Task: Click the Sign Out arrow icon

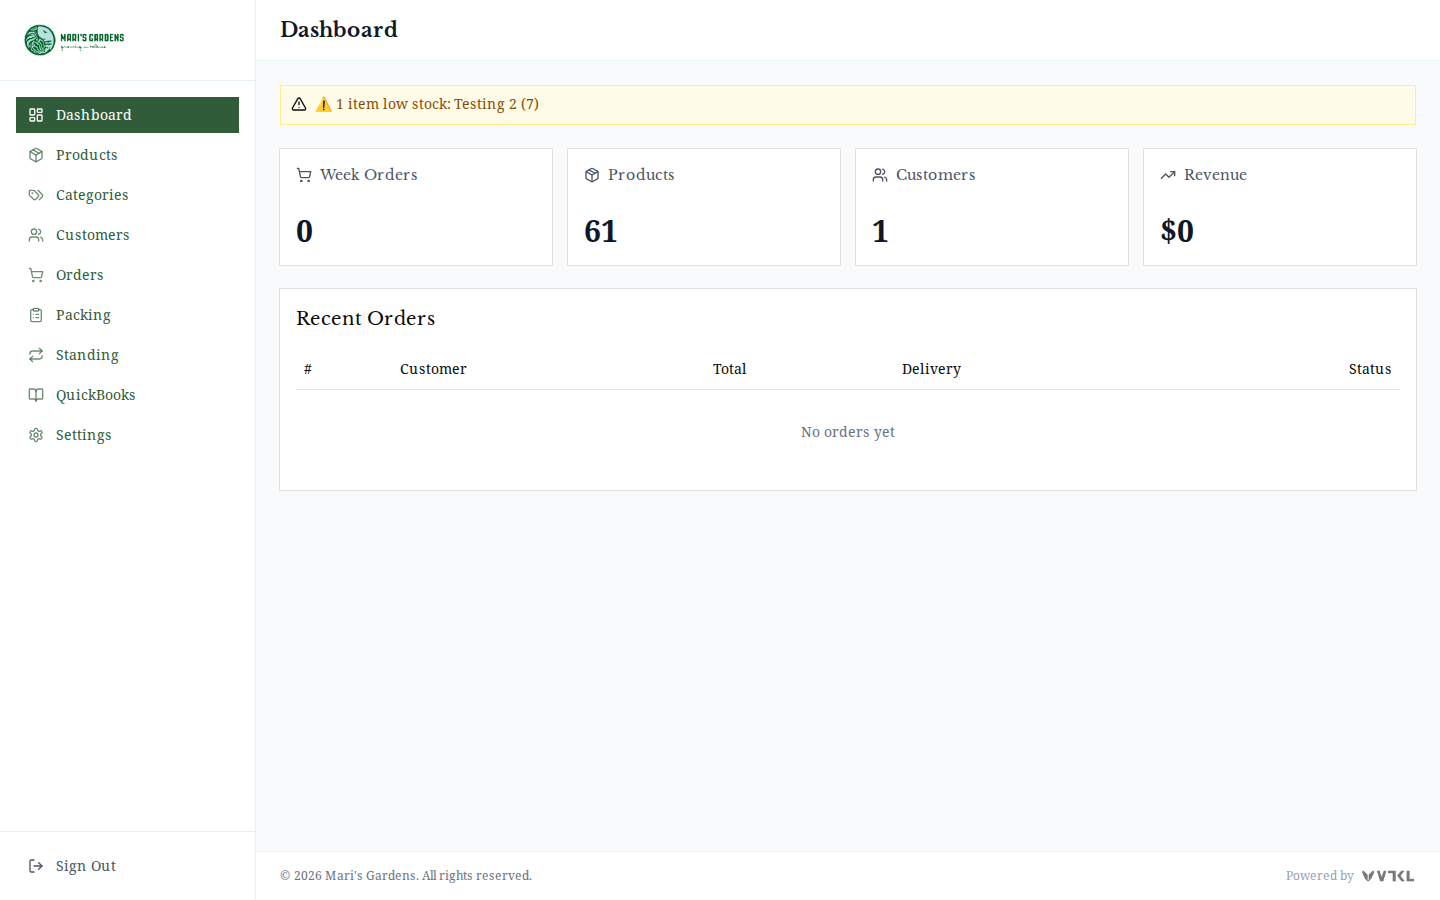Action: tap(36, 866)
